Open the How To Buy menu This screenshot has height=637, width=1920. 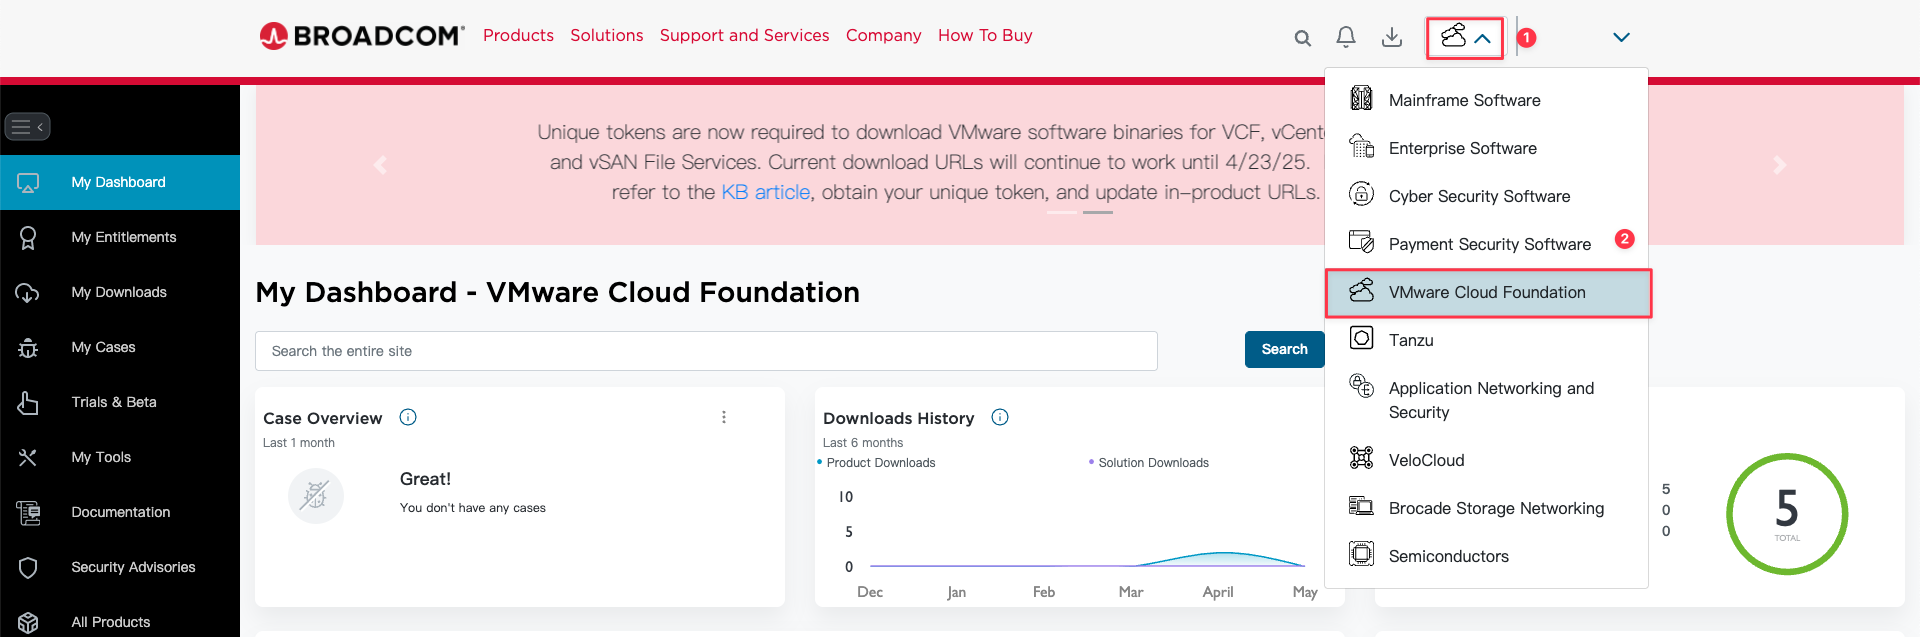pos(985,36)
